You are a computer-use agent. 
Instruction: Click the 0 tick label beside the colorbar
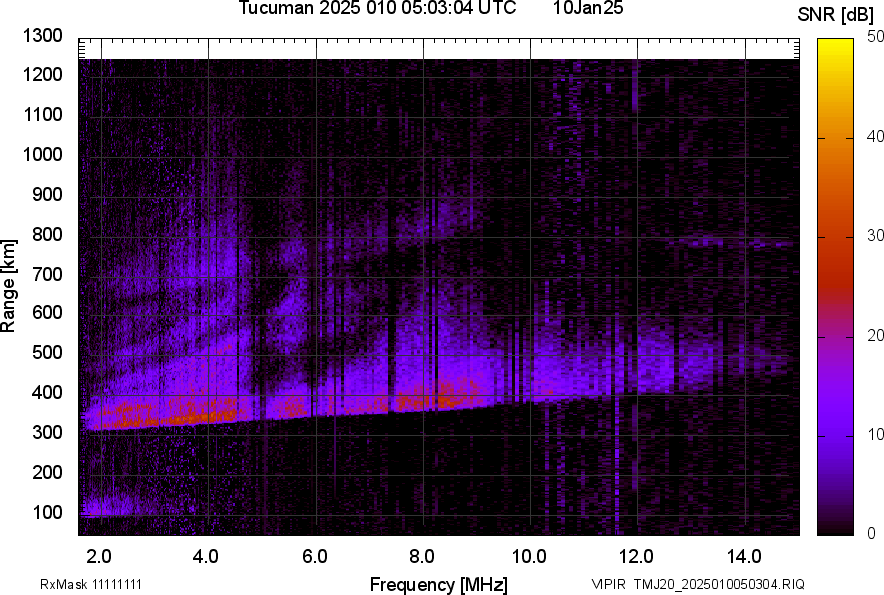pos(871,534)
